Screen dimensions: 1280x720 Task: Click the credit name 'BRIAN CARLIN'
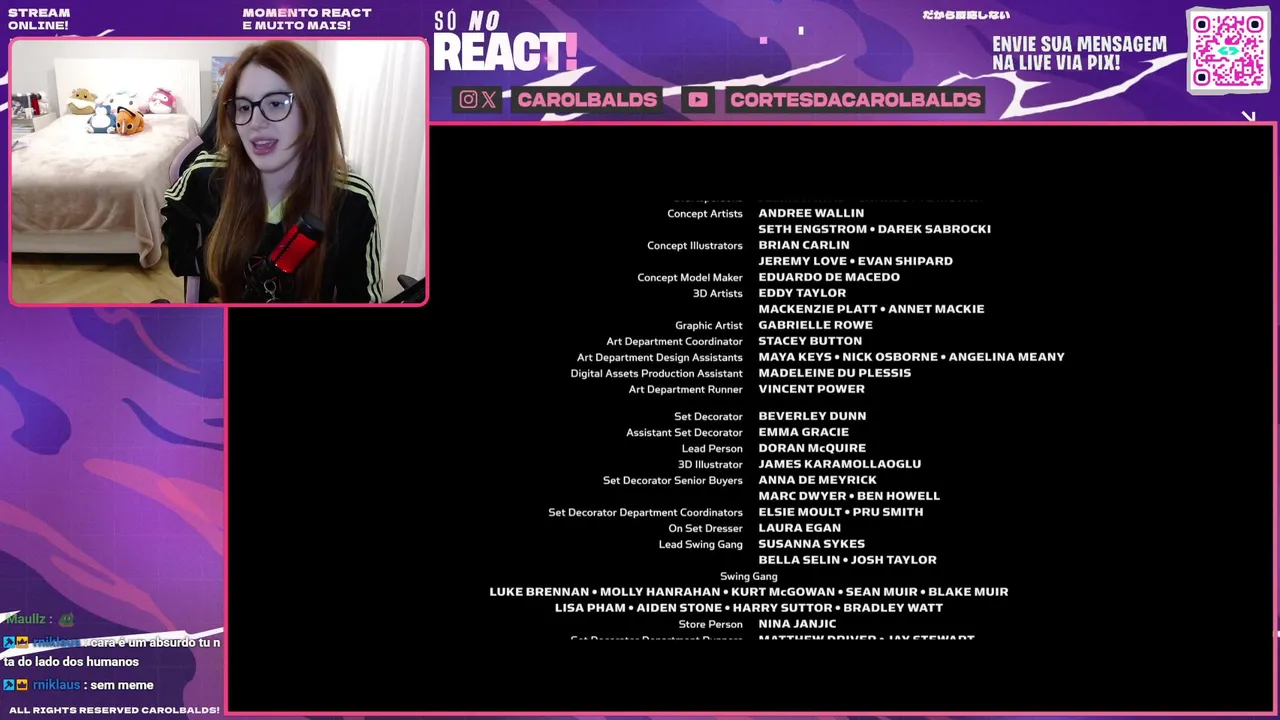point(804,245)
